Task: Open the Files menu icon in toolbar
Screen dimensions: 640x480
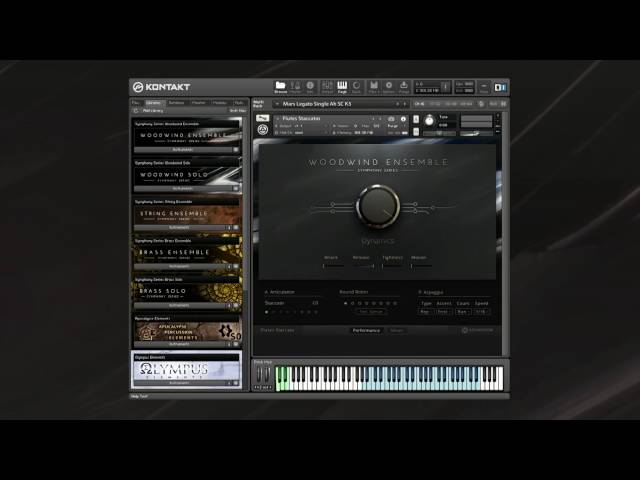Action: coord(373,87)
